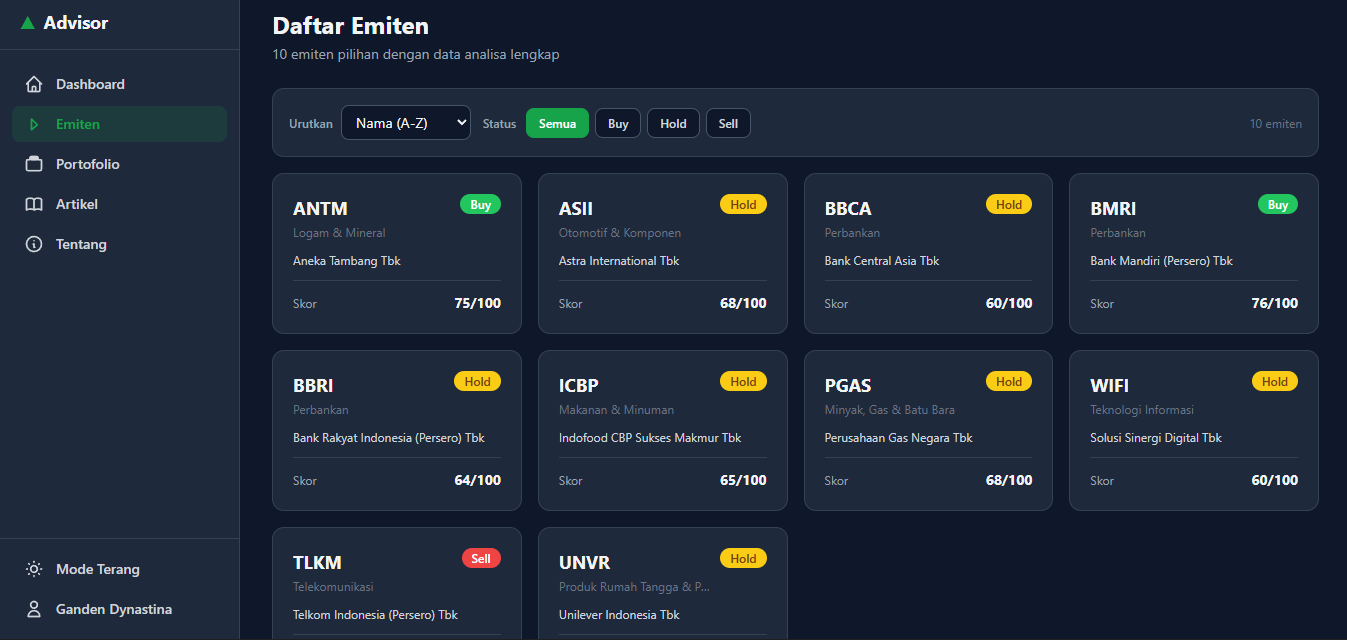Click the 76/100 score value
Viewport: 1347px width, 640px height.
coord(1275,303)
